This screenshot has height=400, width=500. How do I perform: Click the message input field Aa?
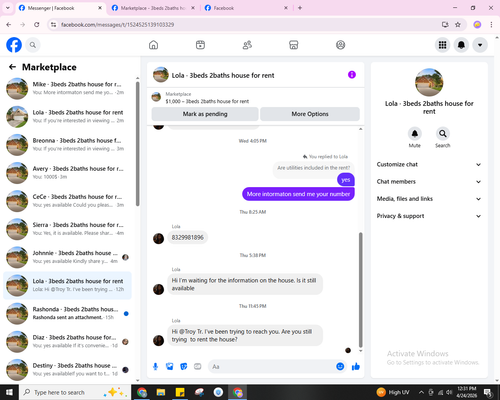tap(272, 367)
